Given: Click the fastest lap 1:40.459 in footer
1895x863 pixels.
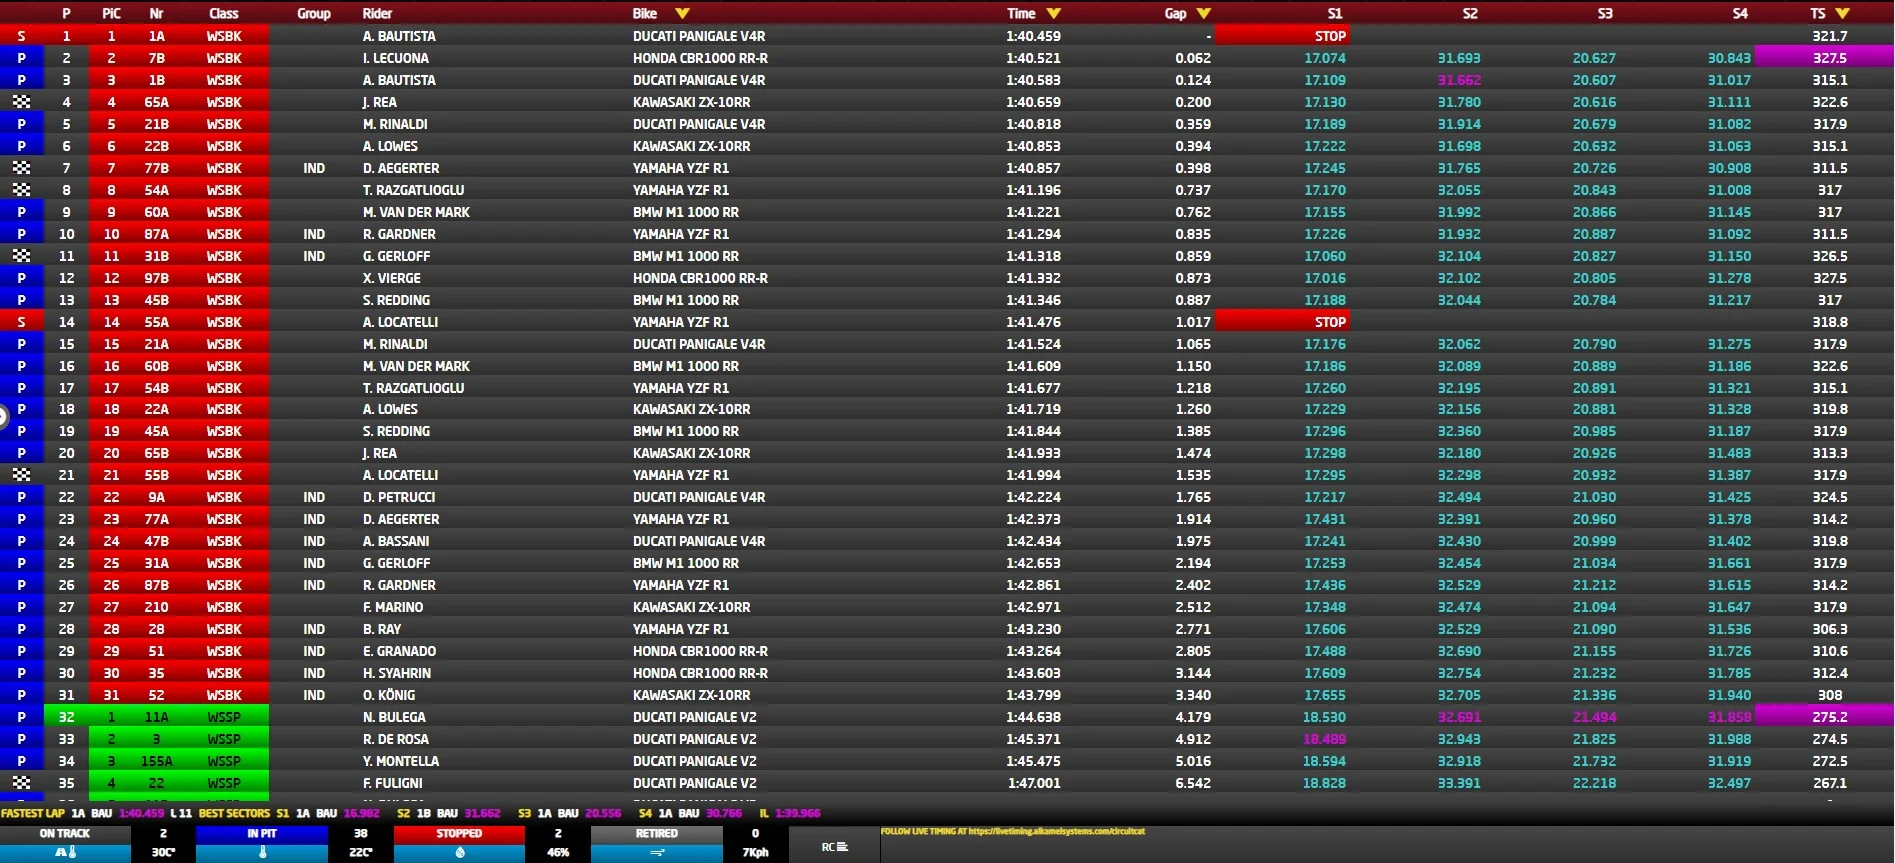Looking at the screenshot, I should [142, 813].
